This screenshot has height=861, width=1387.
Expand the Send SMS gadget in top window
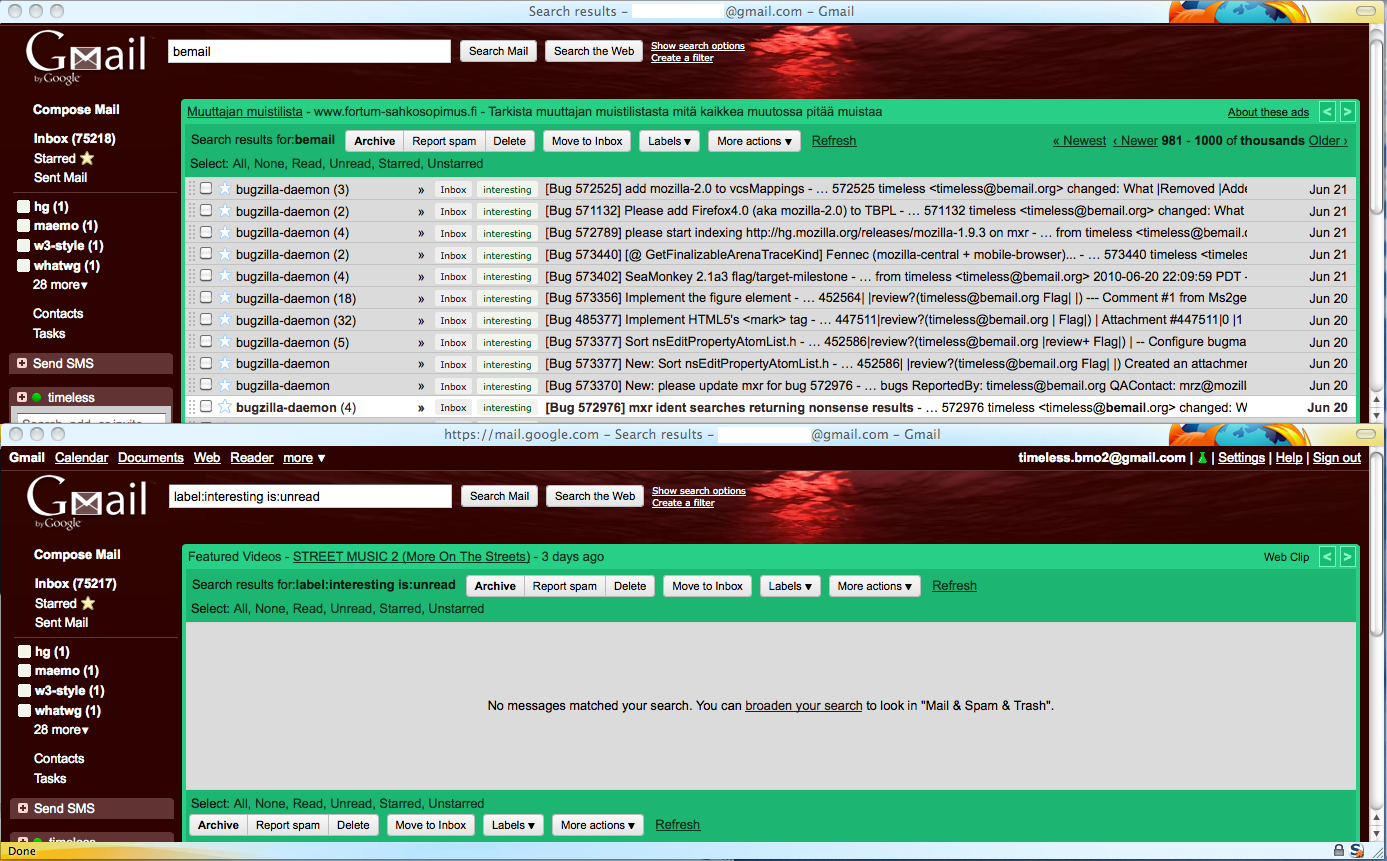coord(22,363)
